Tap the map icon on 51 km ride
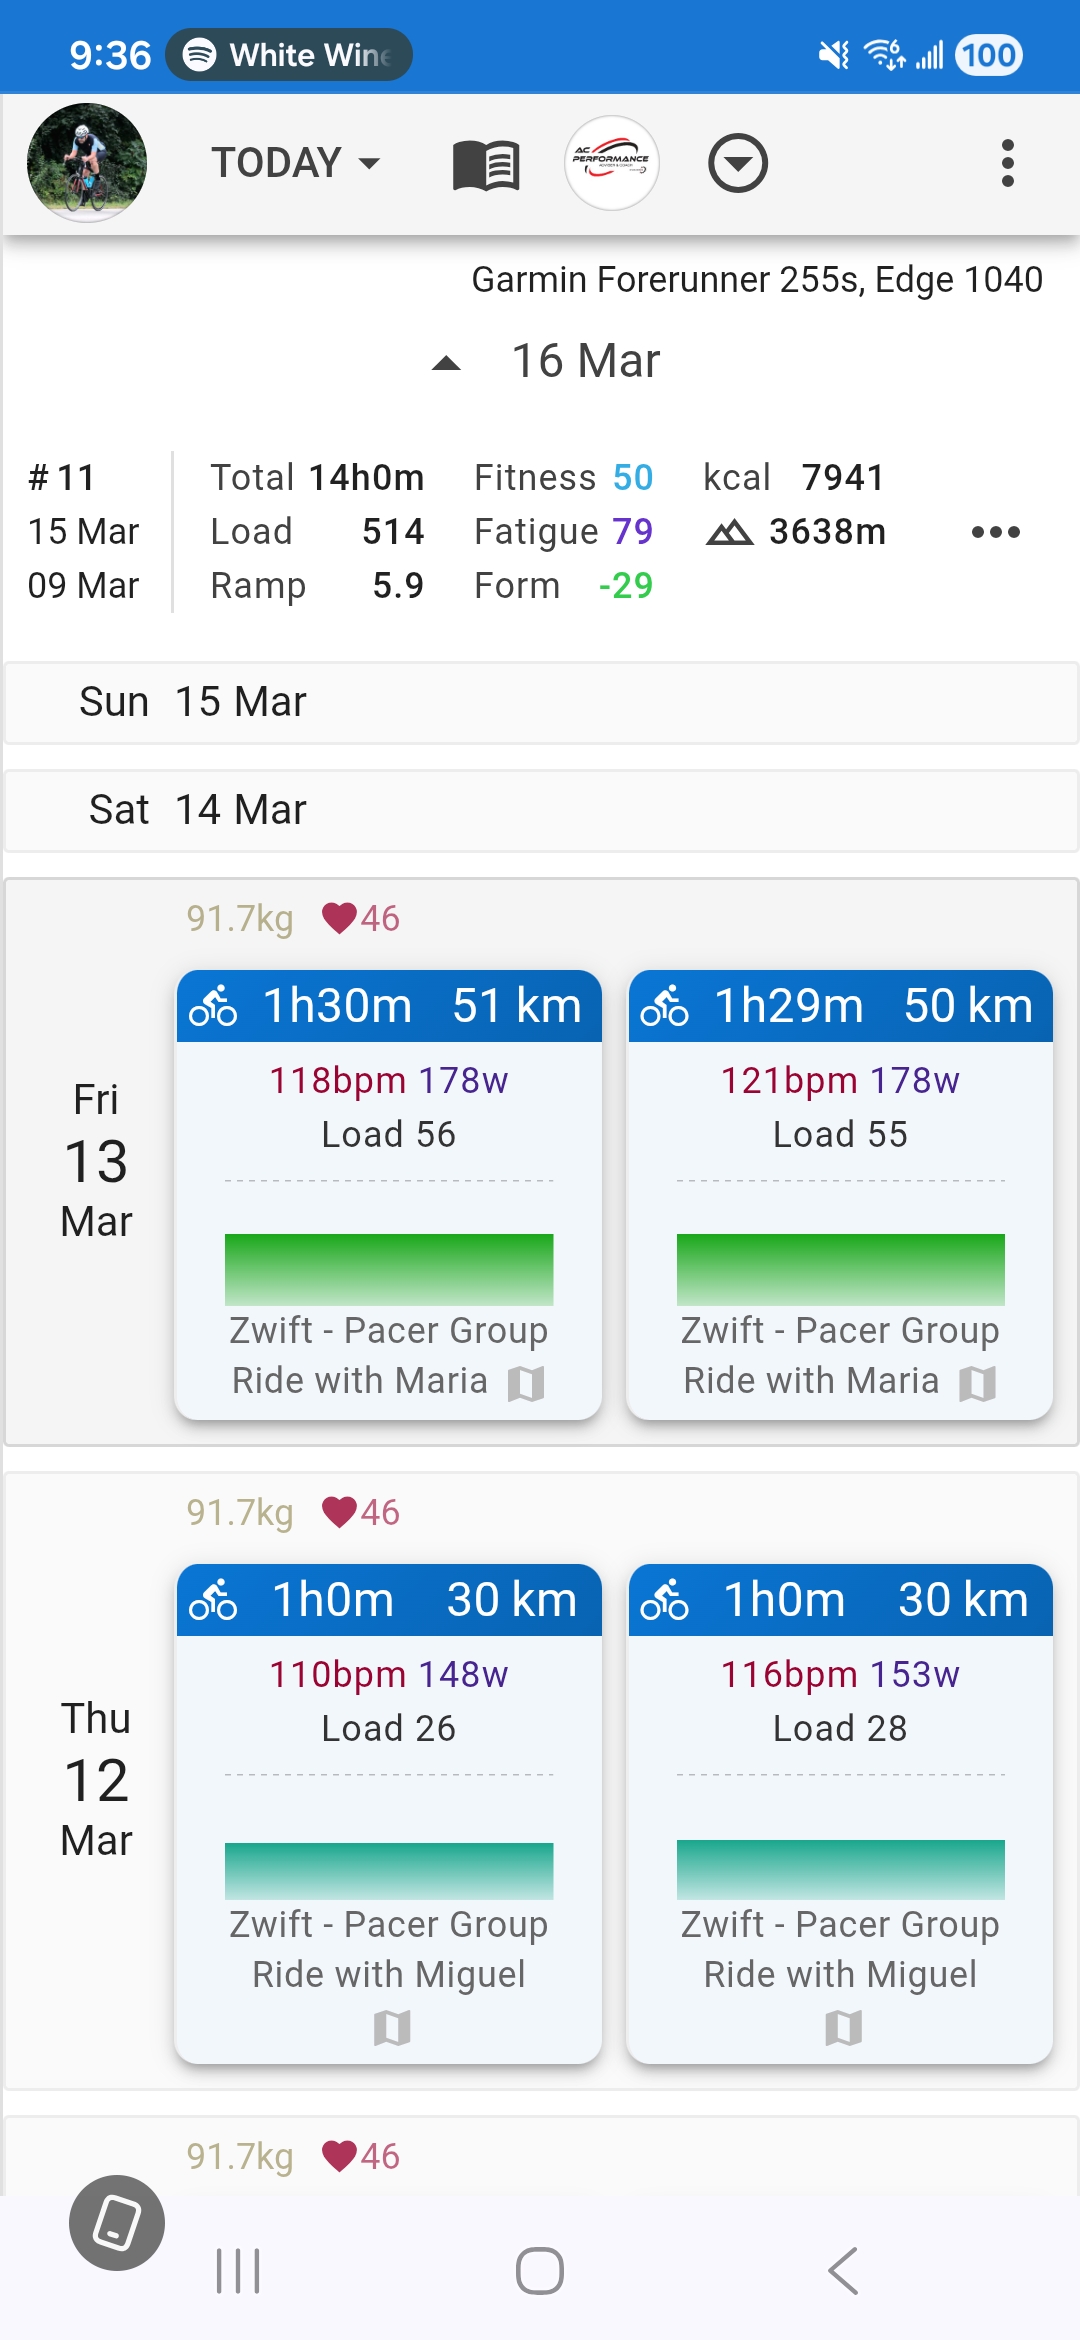Screen dimensions: 1080x2340 pyautogui.click(x=526, y=1384)
